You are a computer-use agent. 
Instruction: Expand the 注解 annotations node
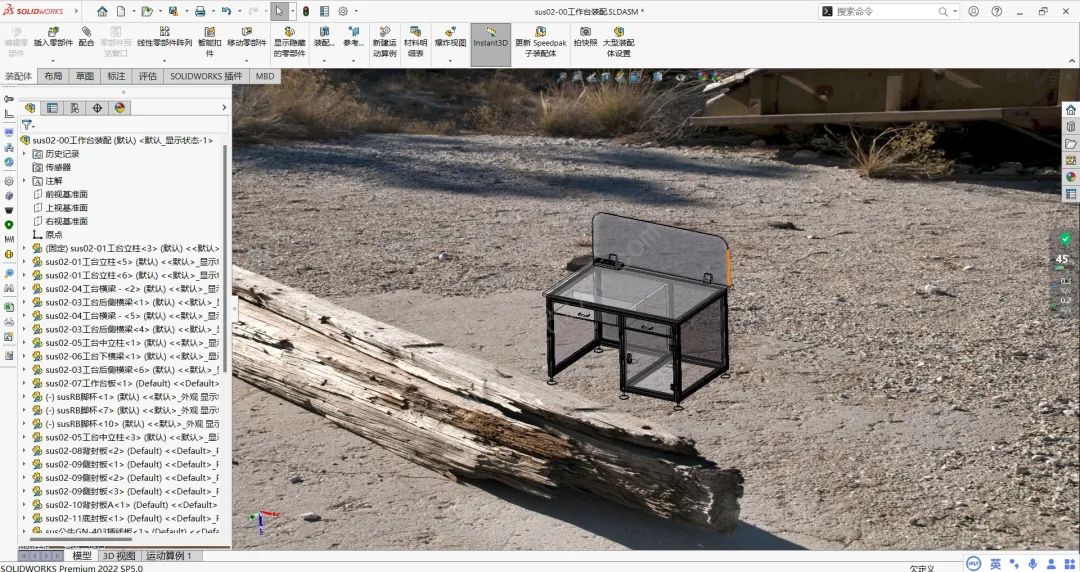click(x=24, y=181)
